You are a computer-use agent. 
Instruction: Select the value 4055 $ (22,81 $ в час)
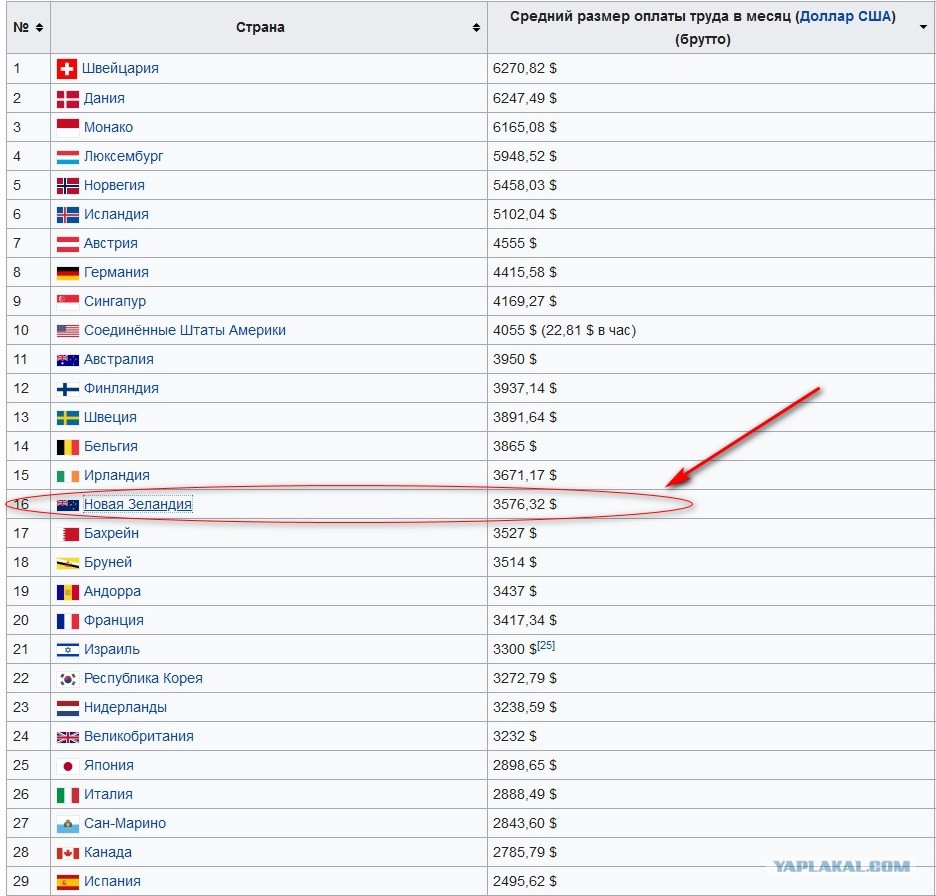click(x=564, y=330)
